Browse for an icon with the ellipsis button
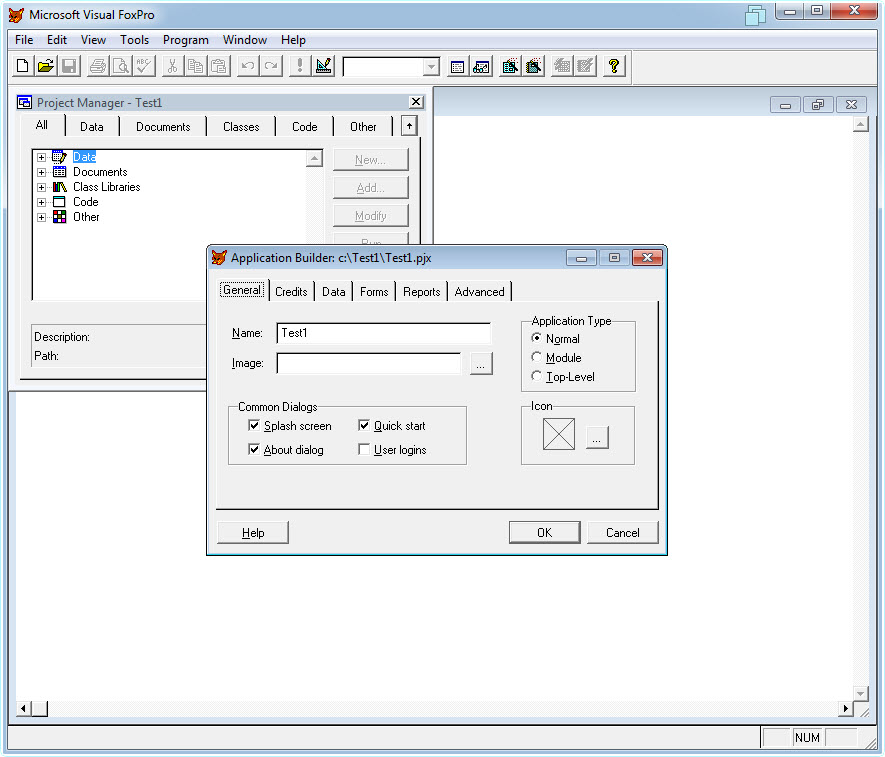 click(x=597, y=437)
